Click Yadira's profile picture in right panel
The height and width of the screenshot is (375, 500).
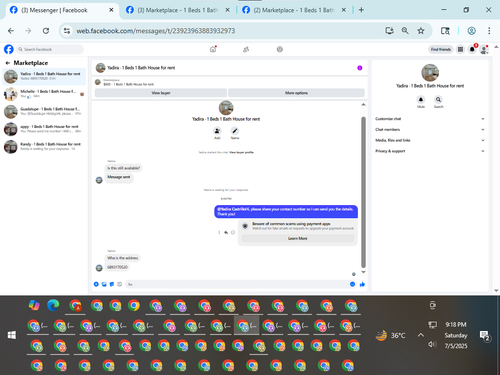pos(430,73)
